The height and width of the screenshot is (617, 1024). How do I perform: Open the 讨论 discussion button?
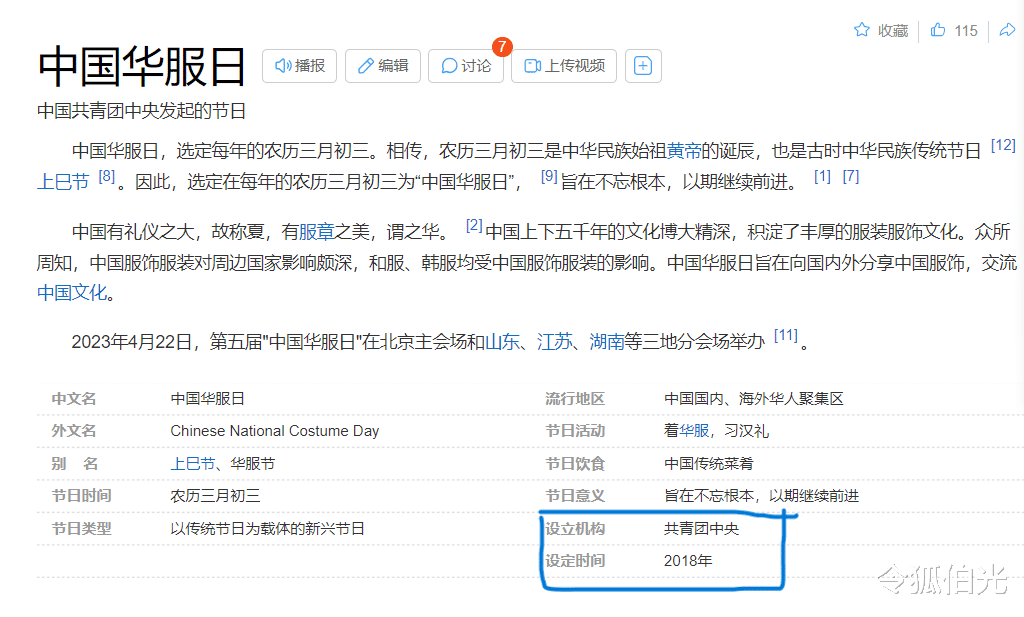(x=466, y=66)
